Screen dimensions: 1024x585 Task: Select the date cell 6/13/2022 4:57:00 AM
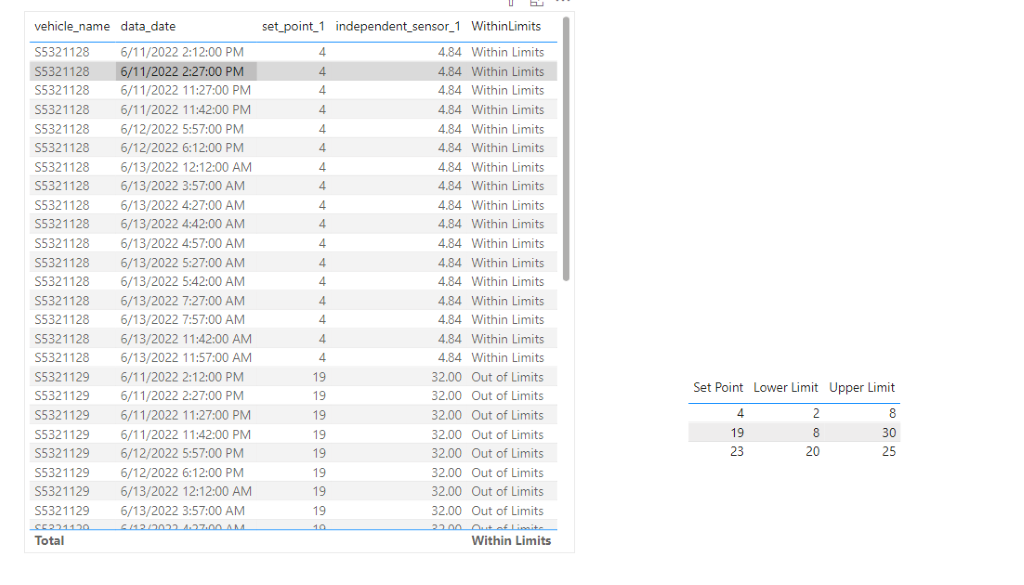(x=183, y=244)
